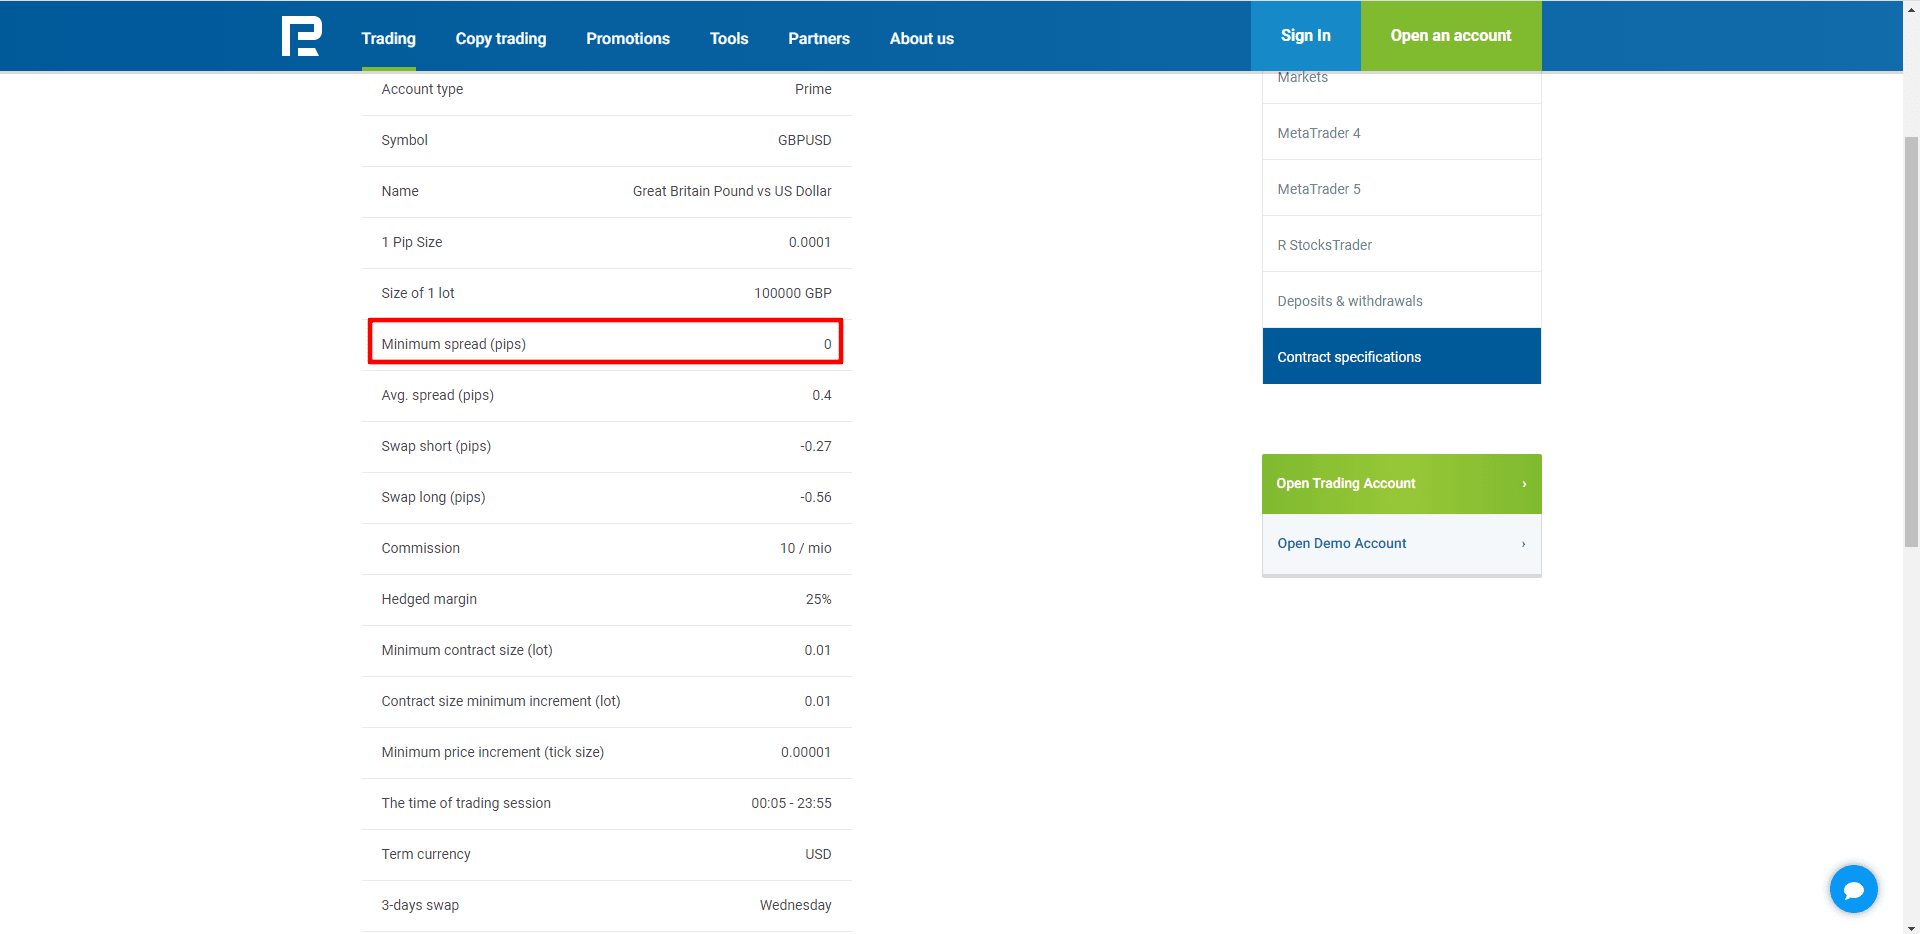Click the 3-days swap value Wednesday
Screen dimensions: 1920x934
click(796, 905)
